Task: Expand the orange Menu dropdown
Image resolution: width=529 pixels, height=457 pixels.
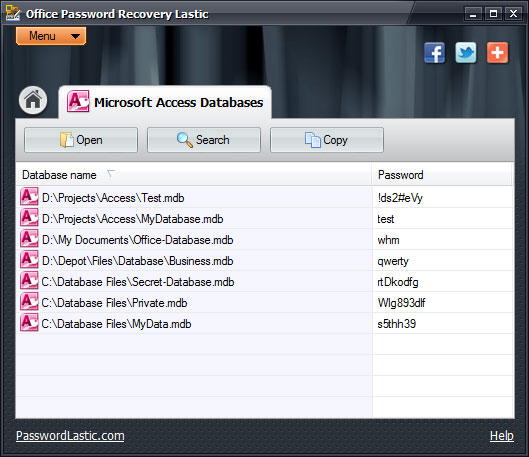Action: click(51, 36)
